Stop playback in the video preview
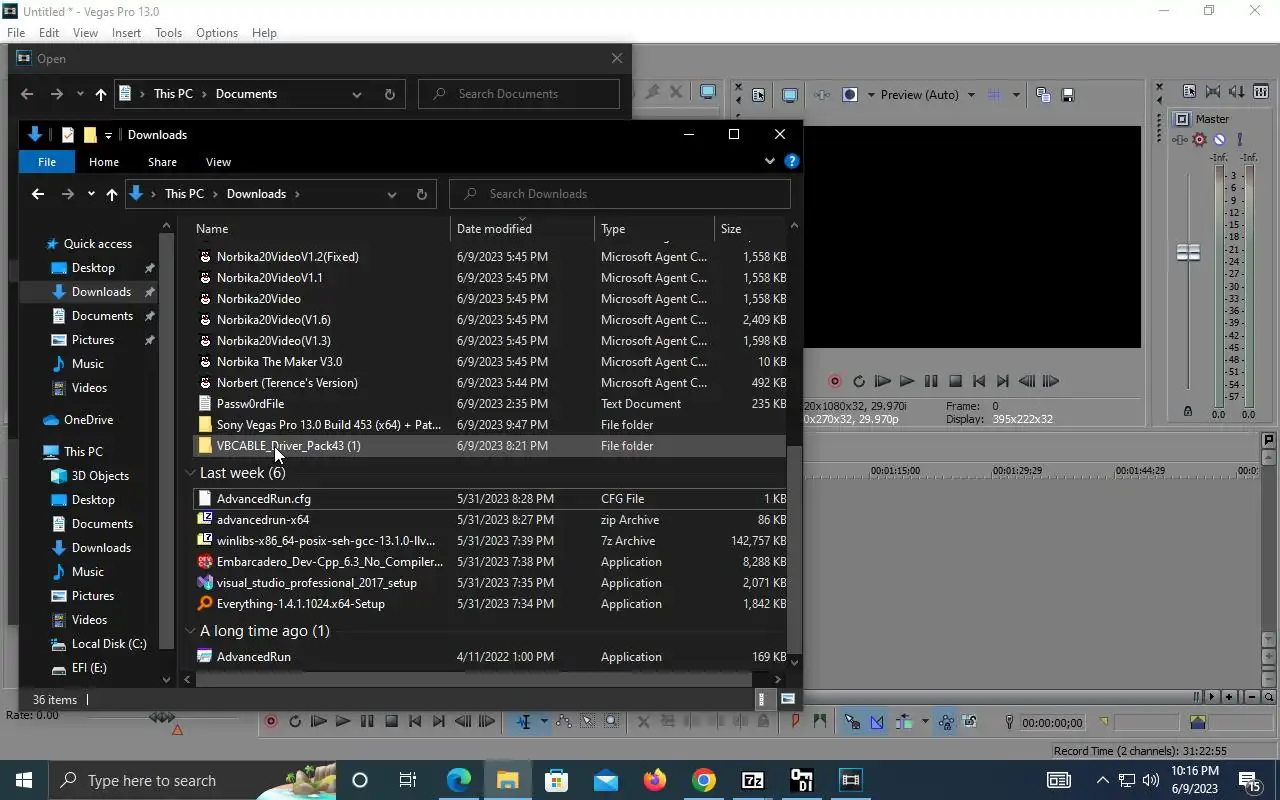 pos(955,381)
